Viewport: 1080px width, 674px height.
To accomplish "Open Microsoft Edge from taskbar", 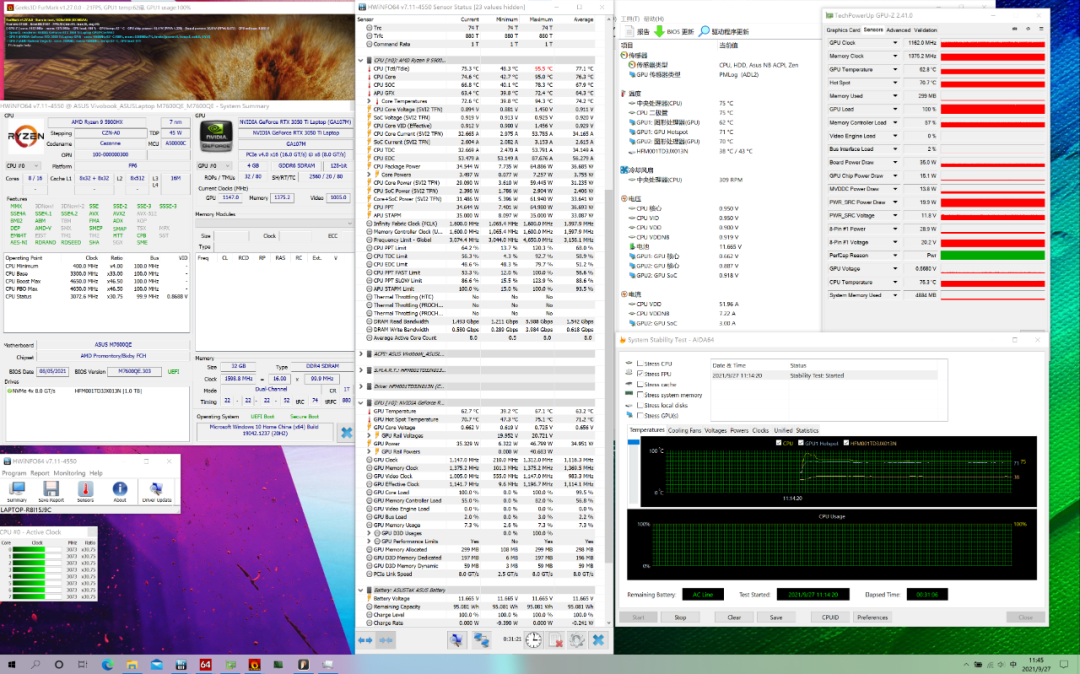I will coord(107,664).
